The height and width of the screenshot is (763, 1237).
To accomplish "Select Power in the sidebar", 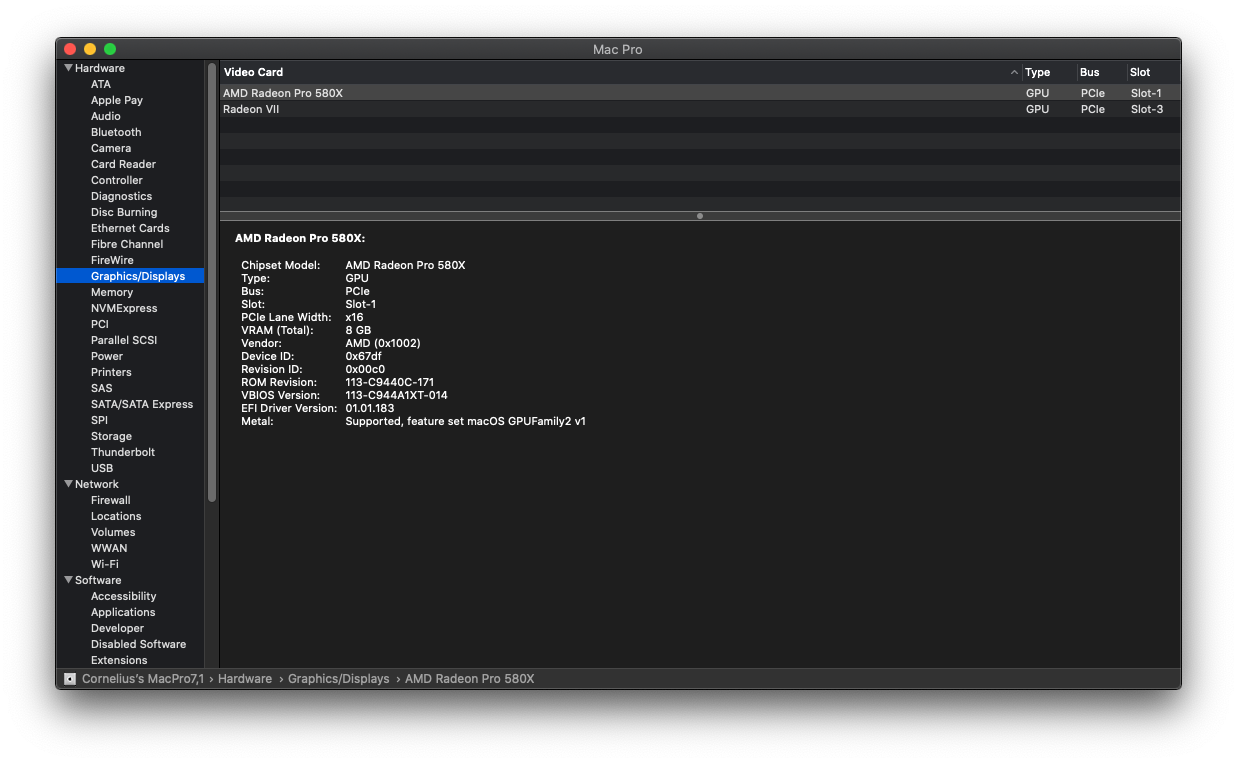I will click(x=107, y=356).
